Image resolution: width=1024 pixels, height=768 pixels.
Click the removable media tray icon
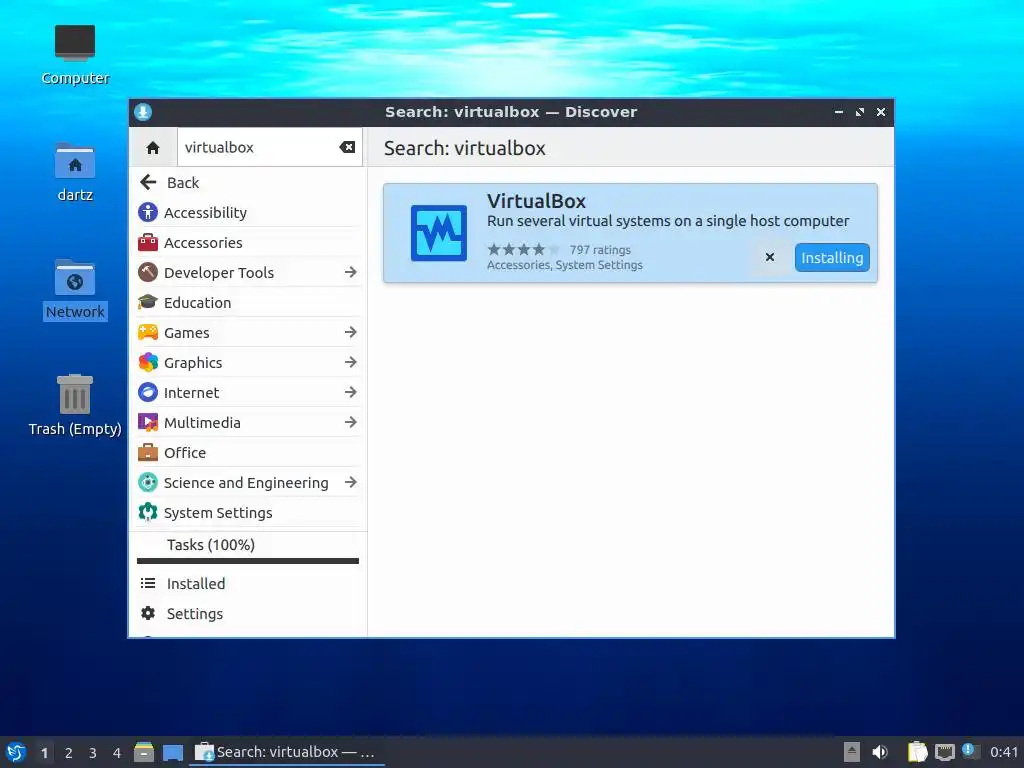click(x=852, y=752)
